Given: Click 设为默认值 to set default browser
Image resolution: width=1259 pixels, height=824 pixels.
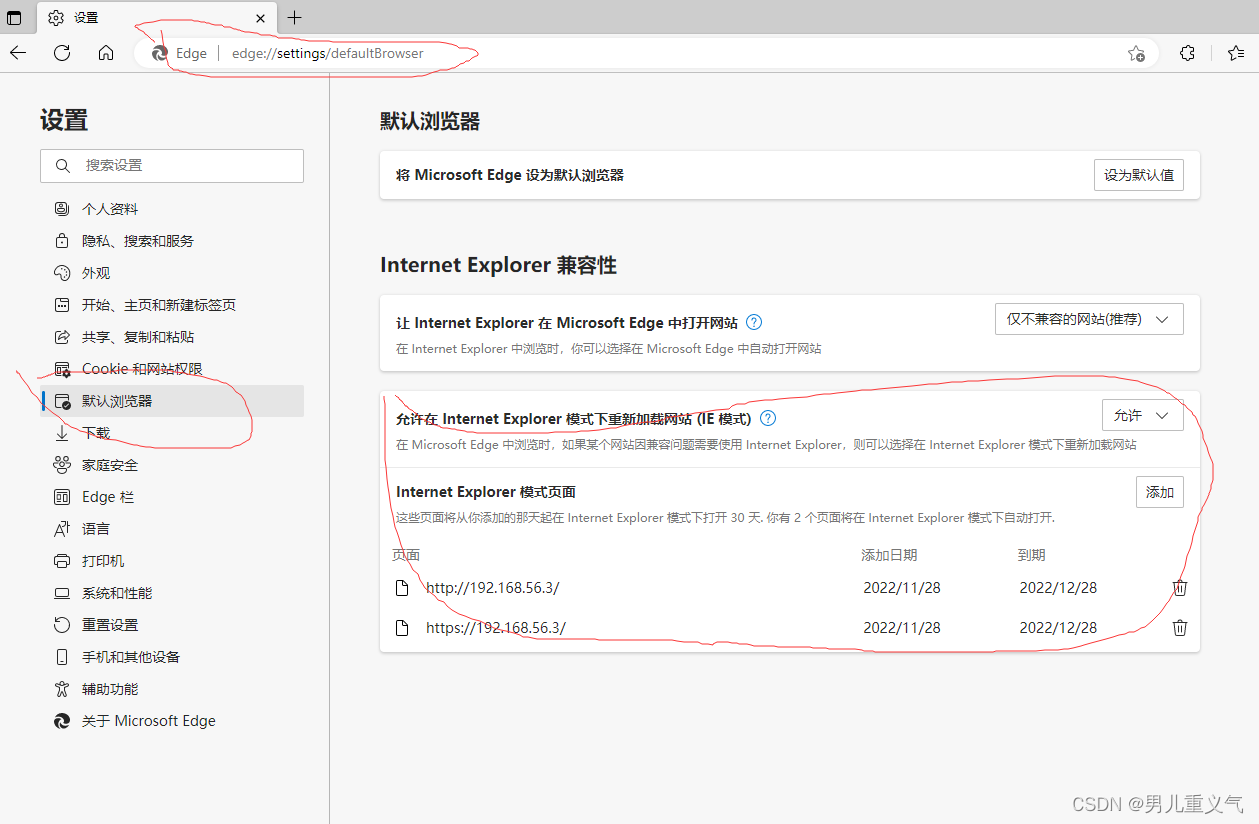Looking at the screenshot, I should coord(1138,174).
